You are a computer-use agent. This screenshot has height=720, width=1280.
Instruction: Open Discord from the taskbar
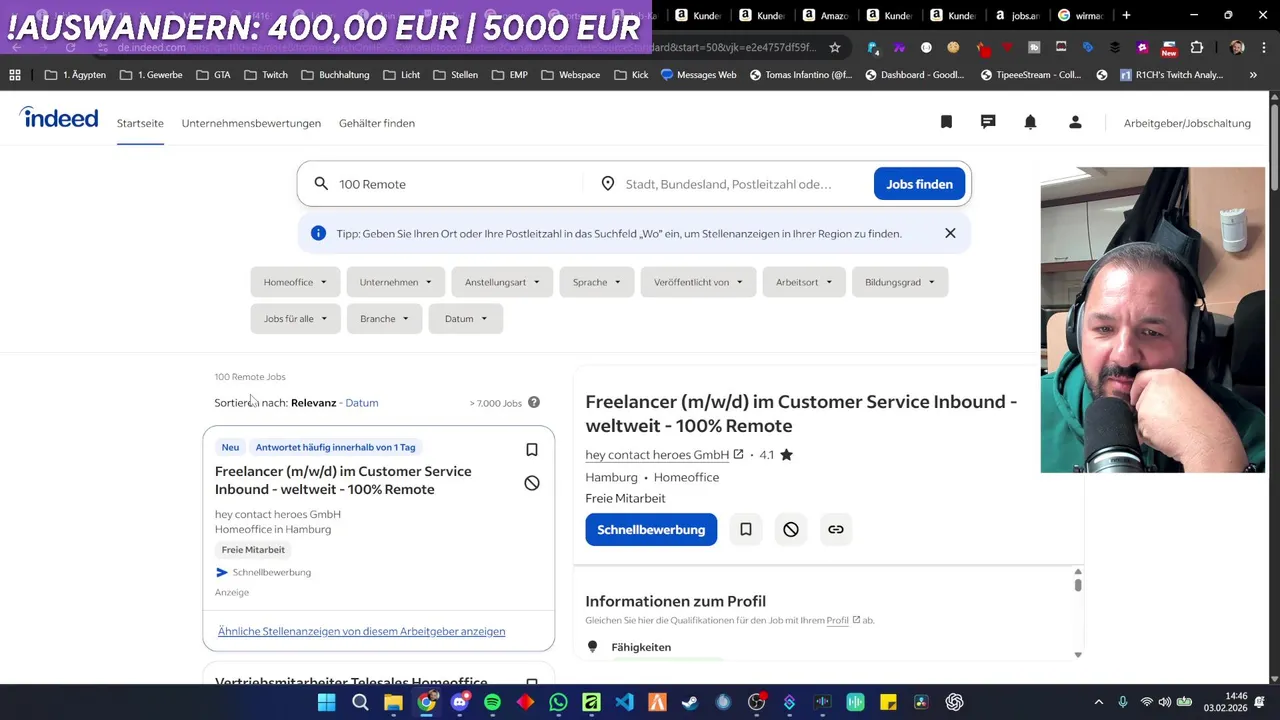coord(459,702)
